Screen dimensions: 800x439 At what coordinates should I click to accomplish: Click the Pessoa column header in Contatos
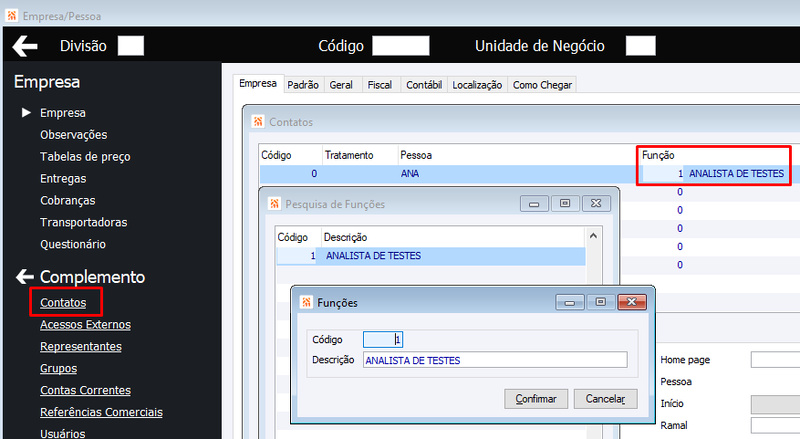point(416,155)
